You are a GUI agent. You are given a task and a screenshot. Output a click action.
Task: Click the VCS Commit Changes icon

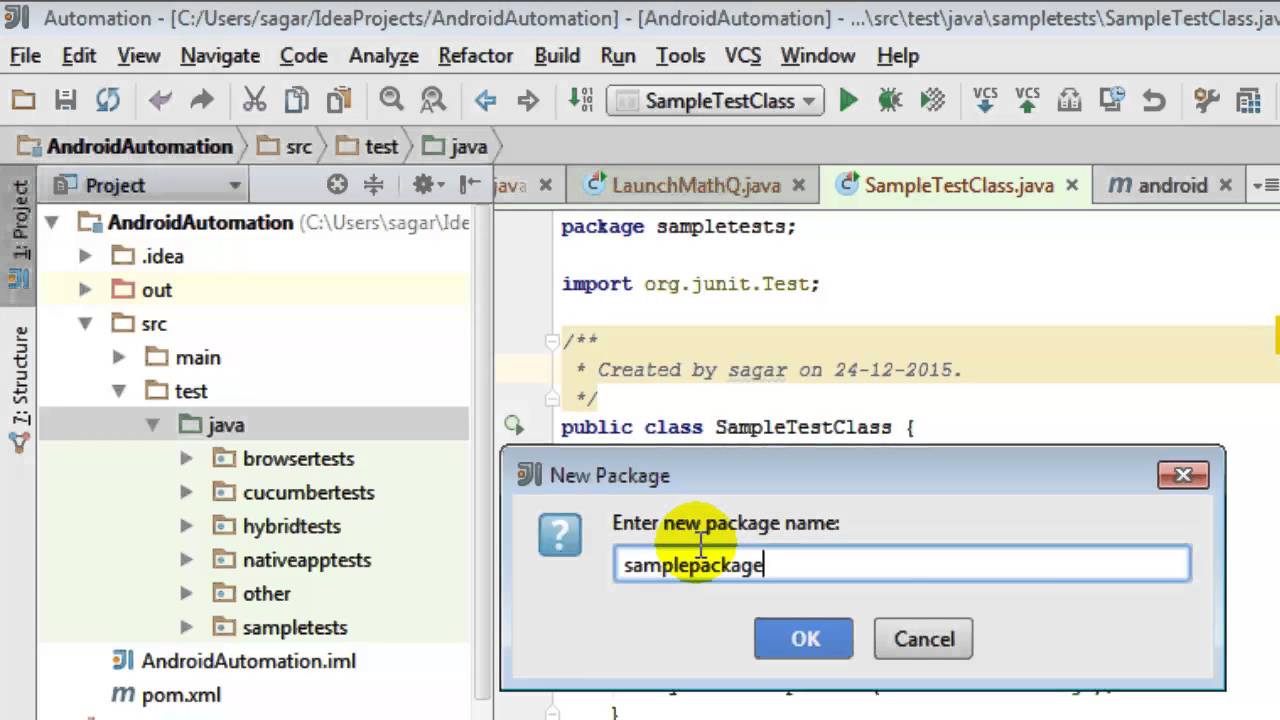click(x=1027, y=100)
